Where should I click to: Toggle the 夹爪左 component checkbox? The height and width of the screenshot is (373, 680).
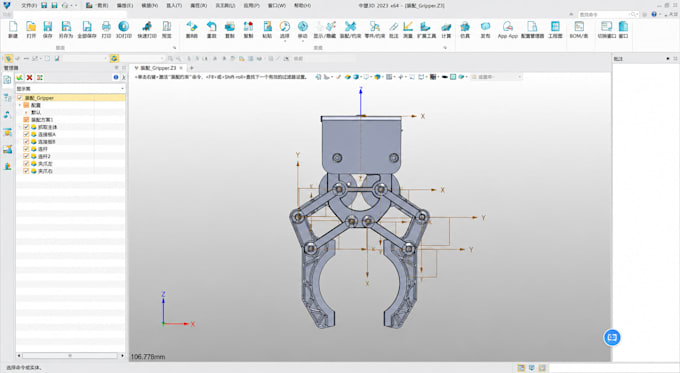pos(26,164)
